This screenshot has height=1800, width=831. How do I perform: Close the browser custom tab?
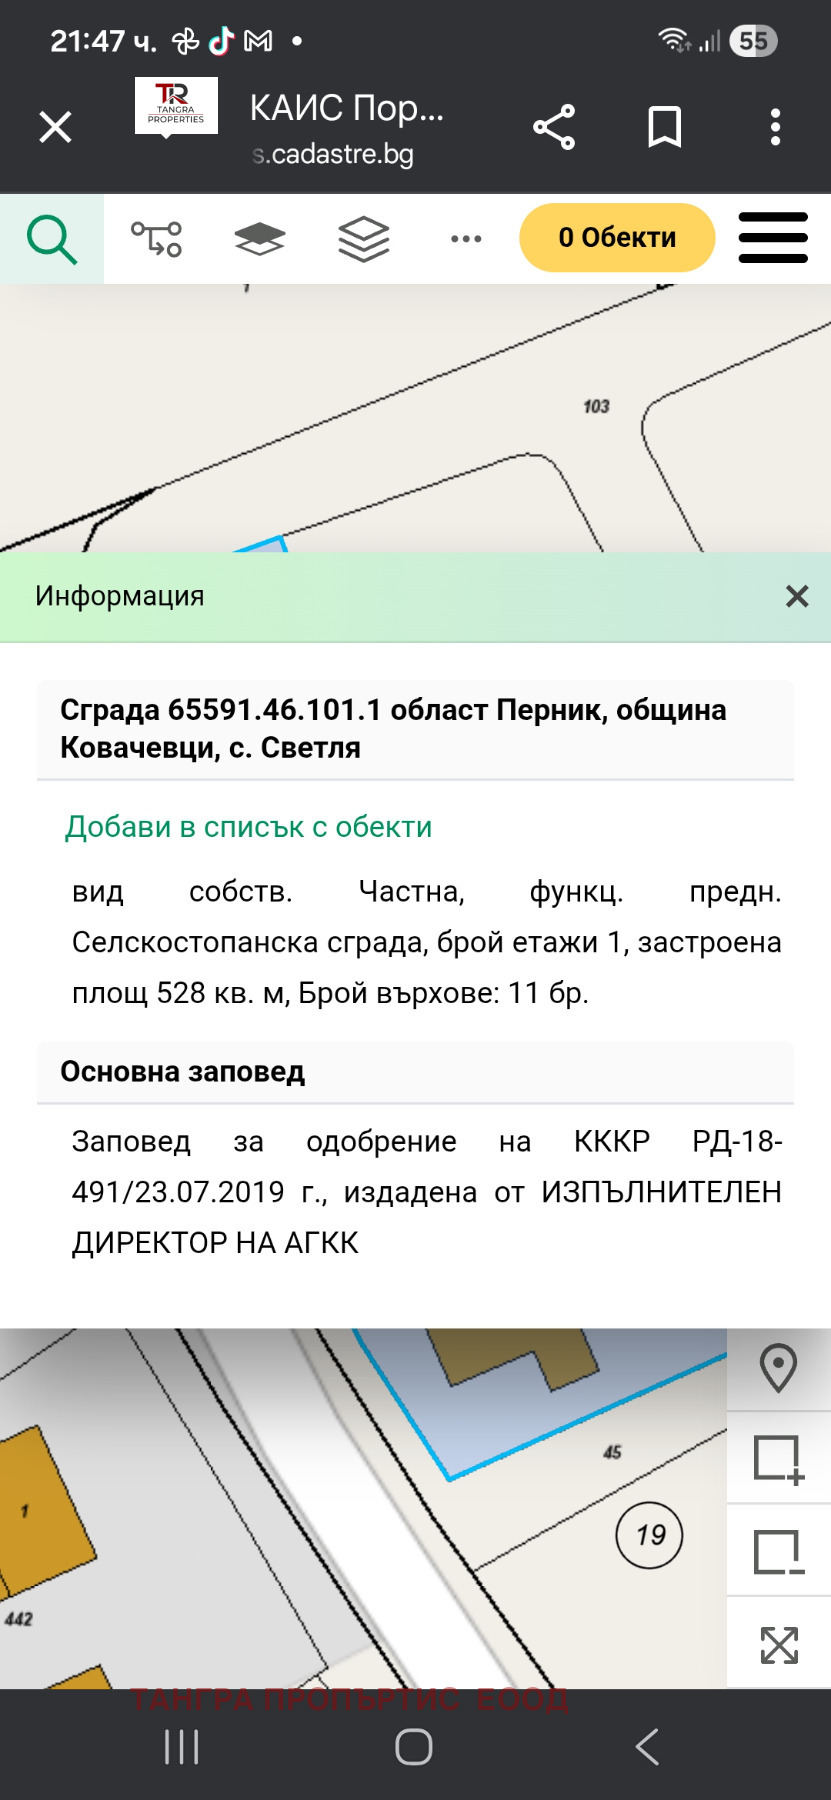coord(55,128)
